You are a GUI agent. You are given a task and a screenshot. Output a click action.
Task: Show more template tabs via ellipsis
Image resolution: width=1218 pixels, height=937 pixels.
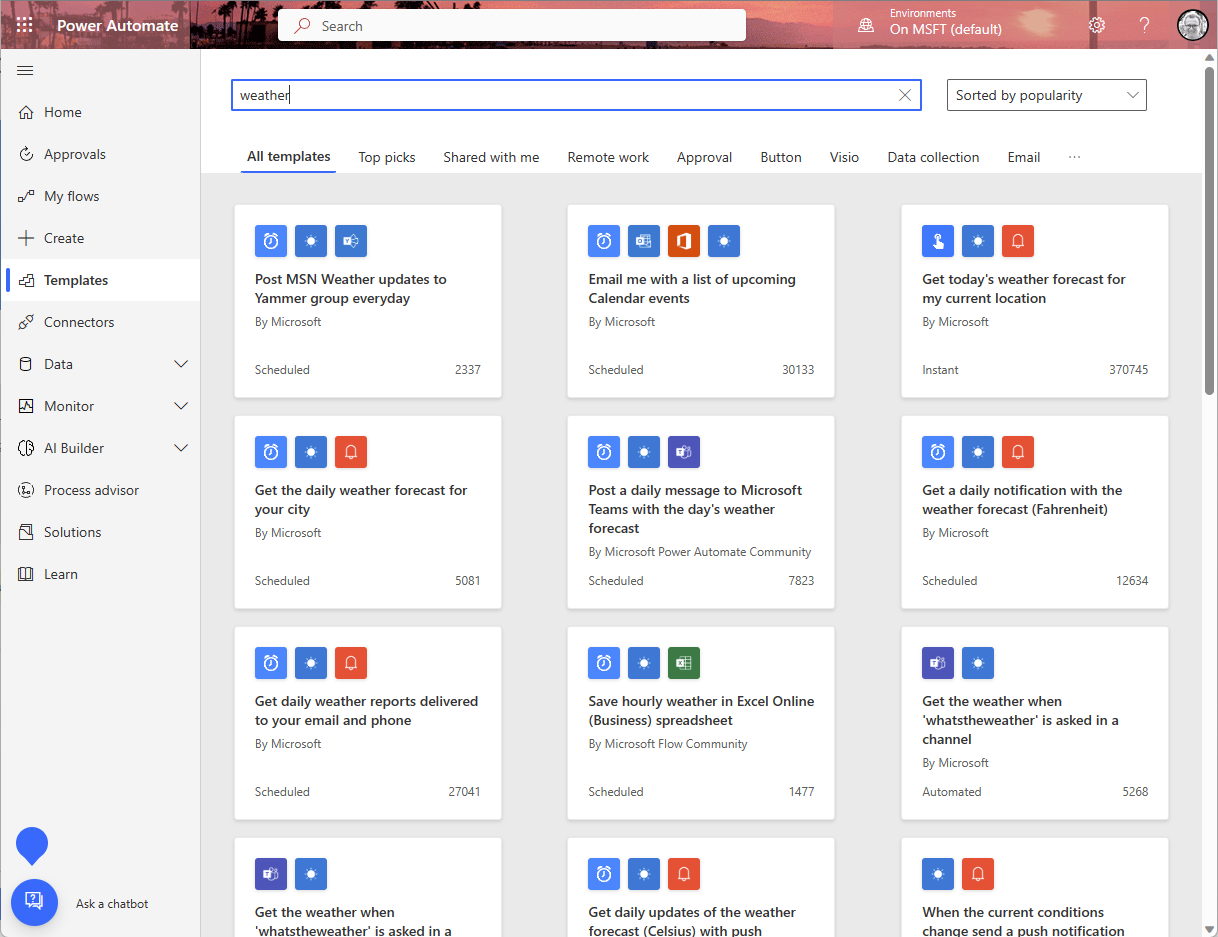(1075, 157)
